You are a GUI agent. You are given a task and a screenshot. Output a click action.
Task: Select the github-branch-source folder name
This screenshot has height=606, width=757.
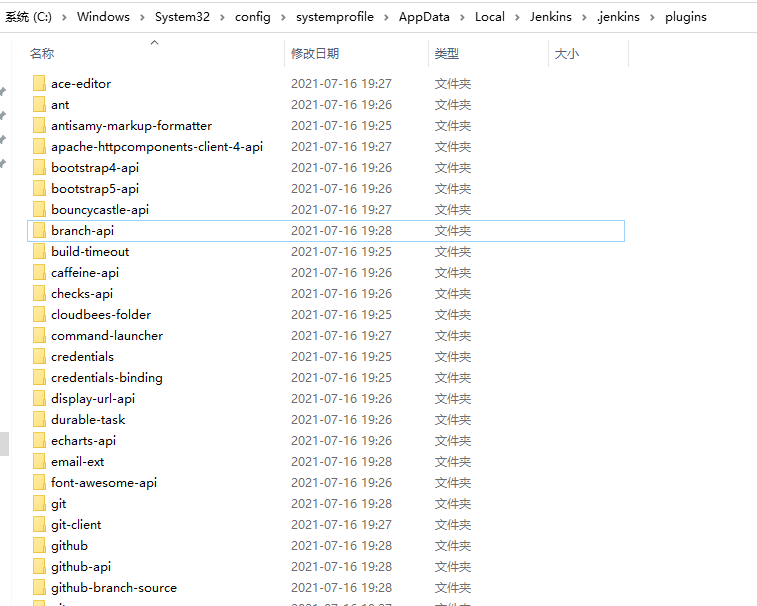[x=114, y=588]
